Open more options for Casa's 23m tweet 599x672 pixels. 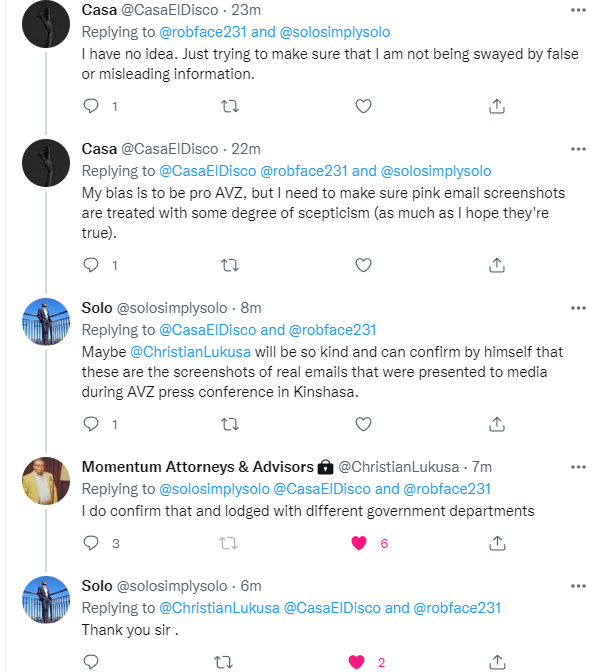click(578, 10)
